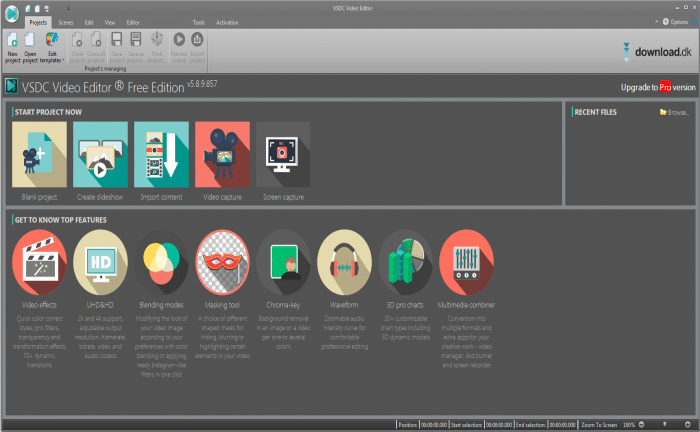Collapse the ribbon with the caret arrow
The image size is (700, 432).
pyautogui.click(x=656, y=21)
